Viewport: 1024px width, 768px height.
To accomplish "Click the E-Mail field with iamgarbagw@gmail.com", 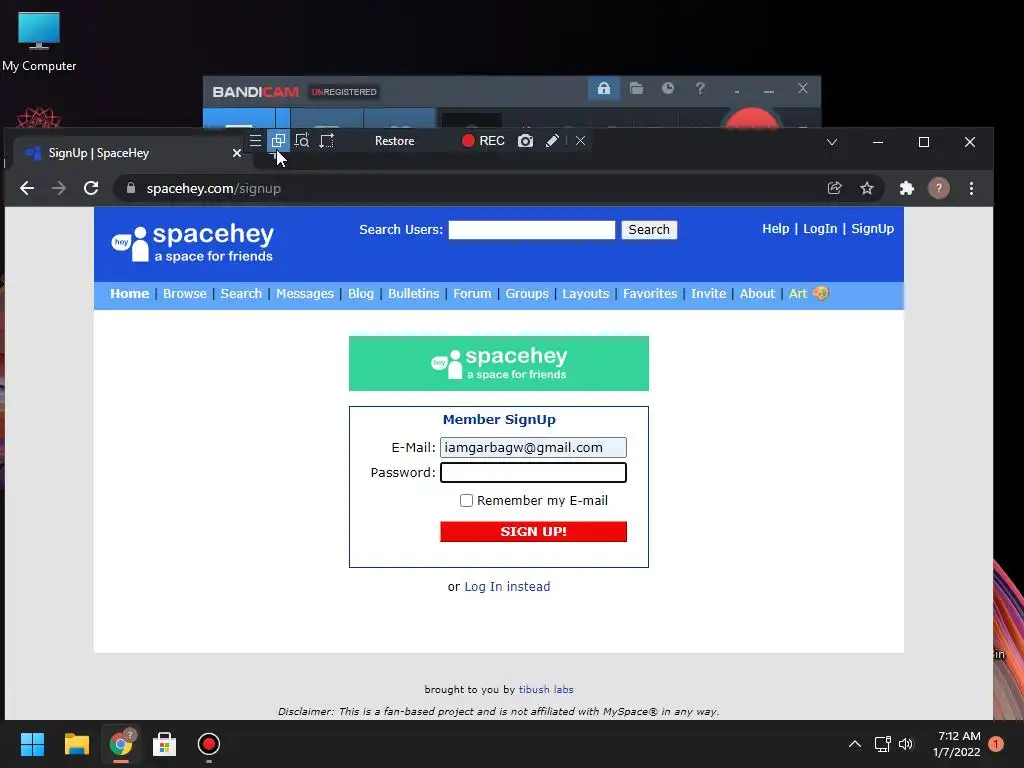I will click(x=533, y=447).
